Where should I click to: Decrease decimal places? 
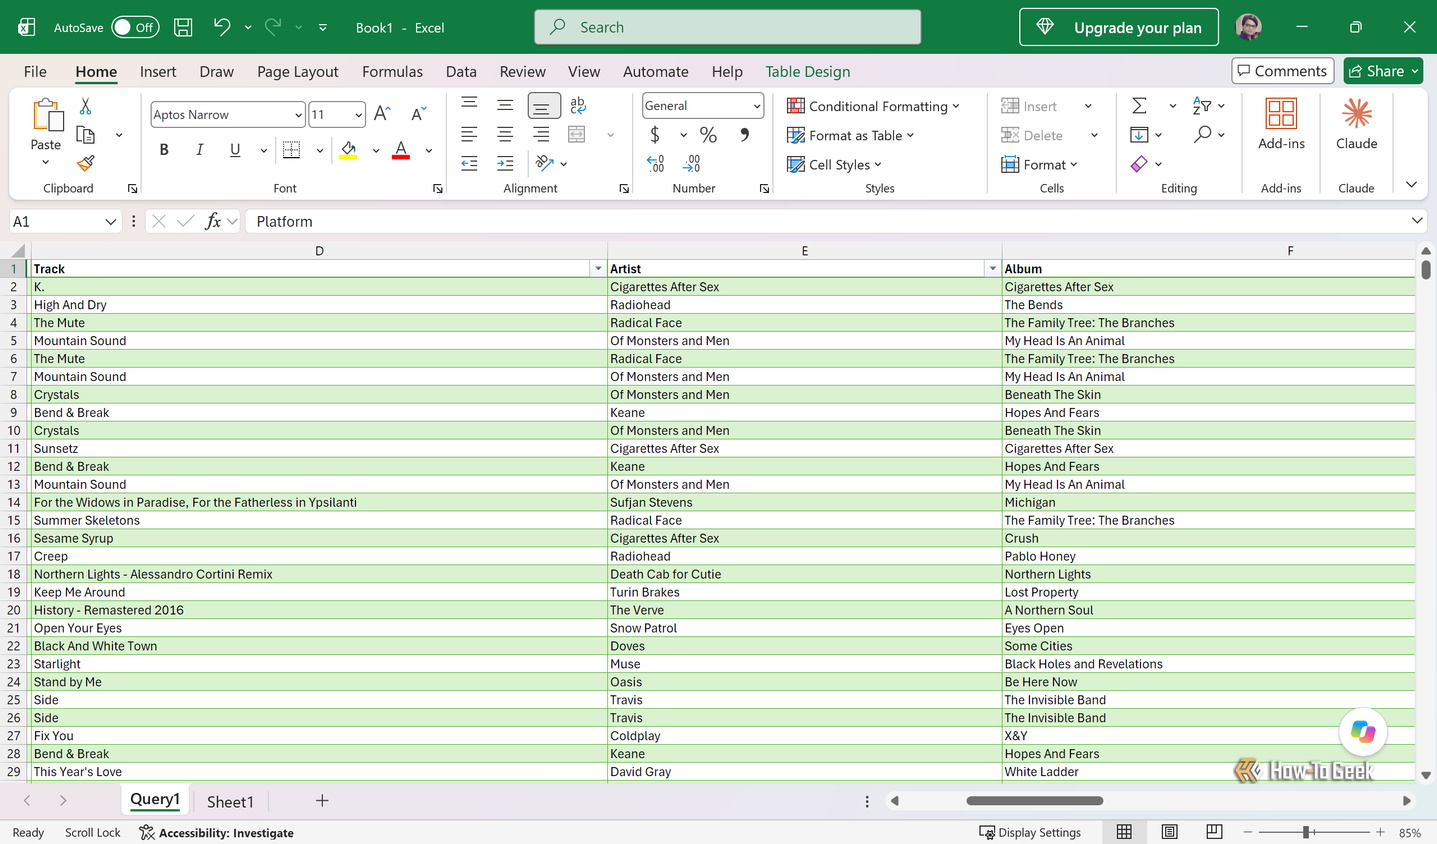691,163
